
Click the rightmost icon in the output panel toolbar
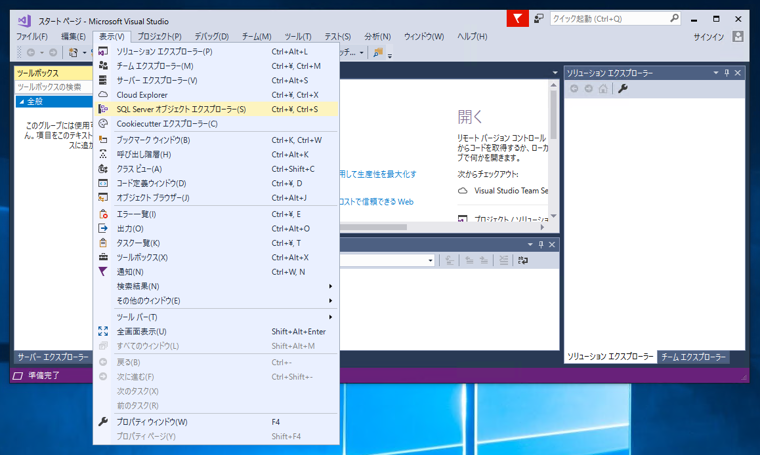[x=522, y=261]
